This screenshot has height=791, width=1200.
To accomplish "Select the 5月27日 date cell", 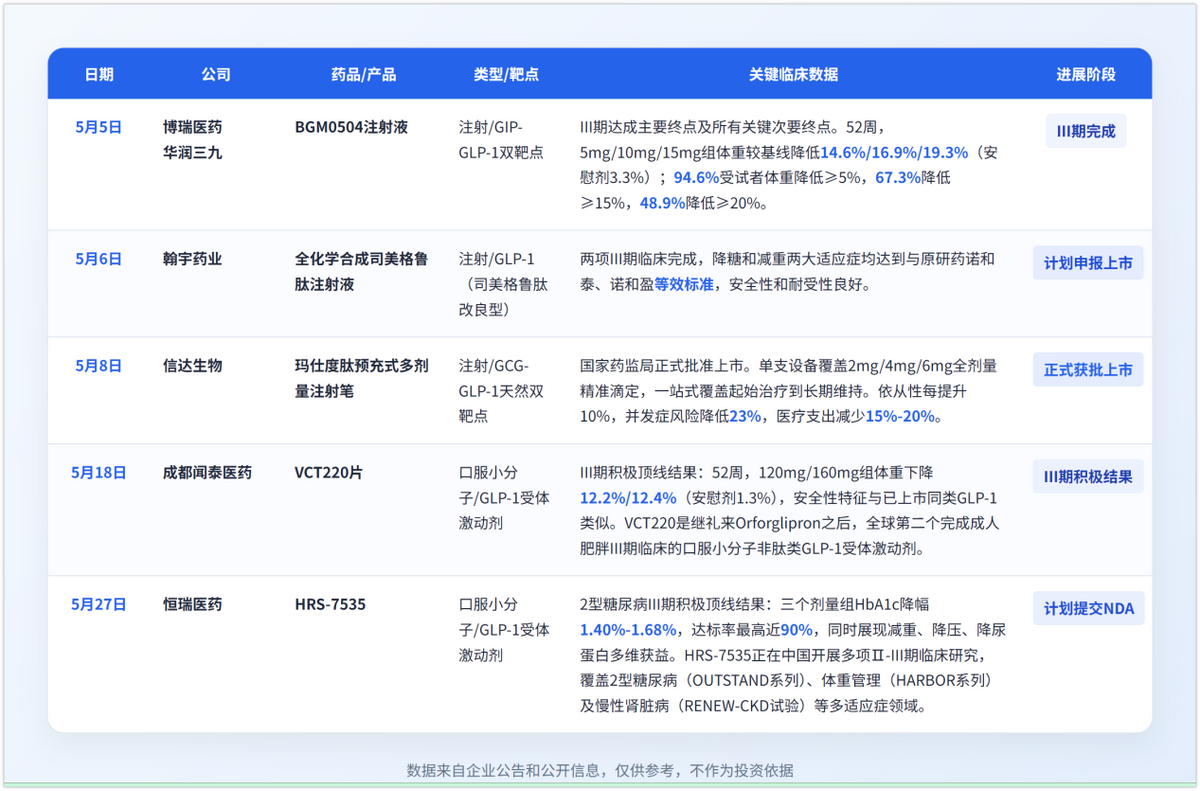I will coord(98,604).
